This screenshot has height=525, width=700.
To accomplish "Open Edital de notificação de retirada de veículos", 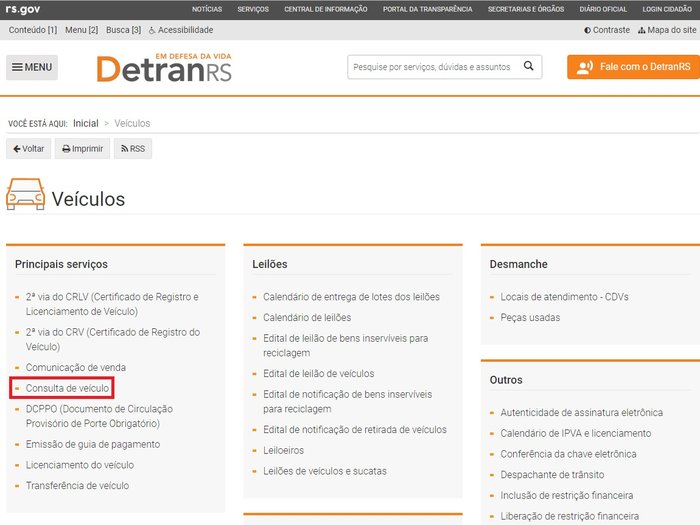I will [355, 429].
